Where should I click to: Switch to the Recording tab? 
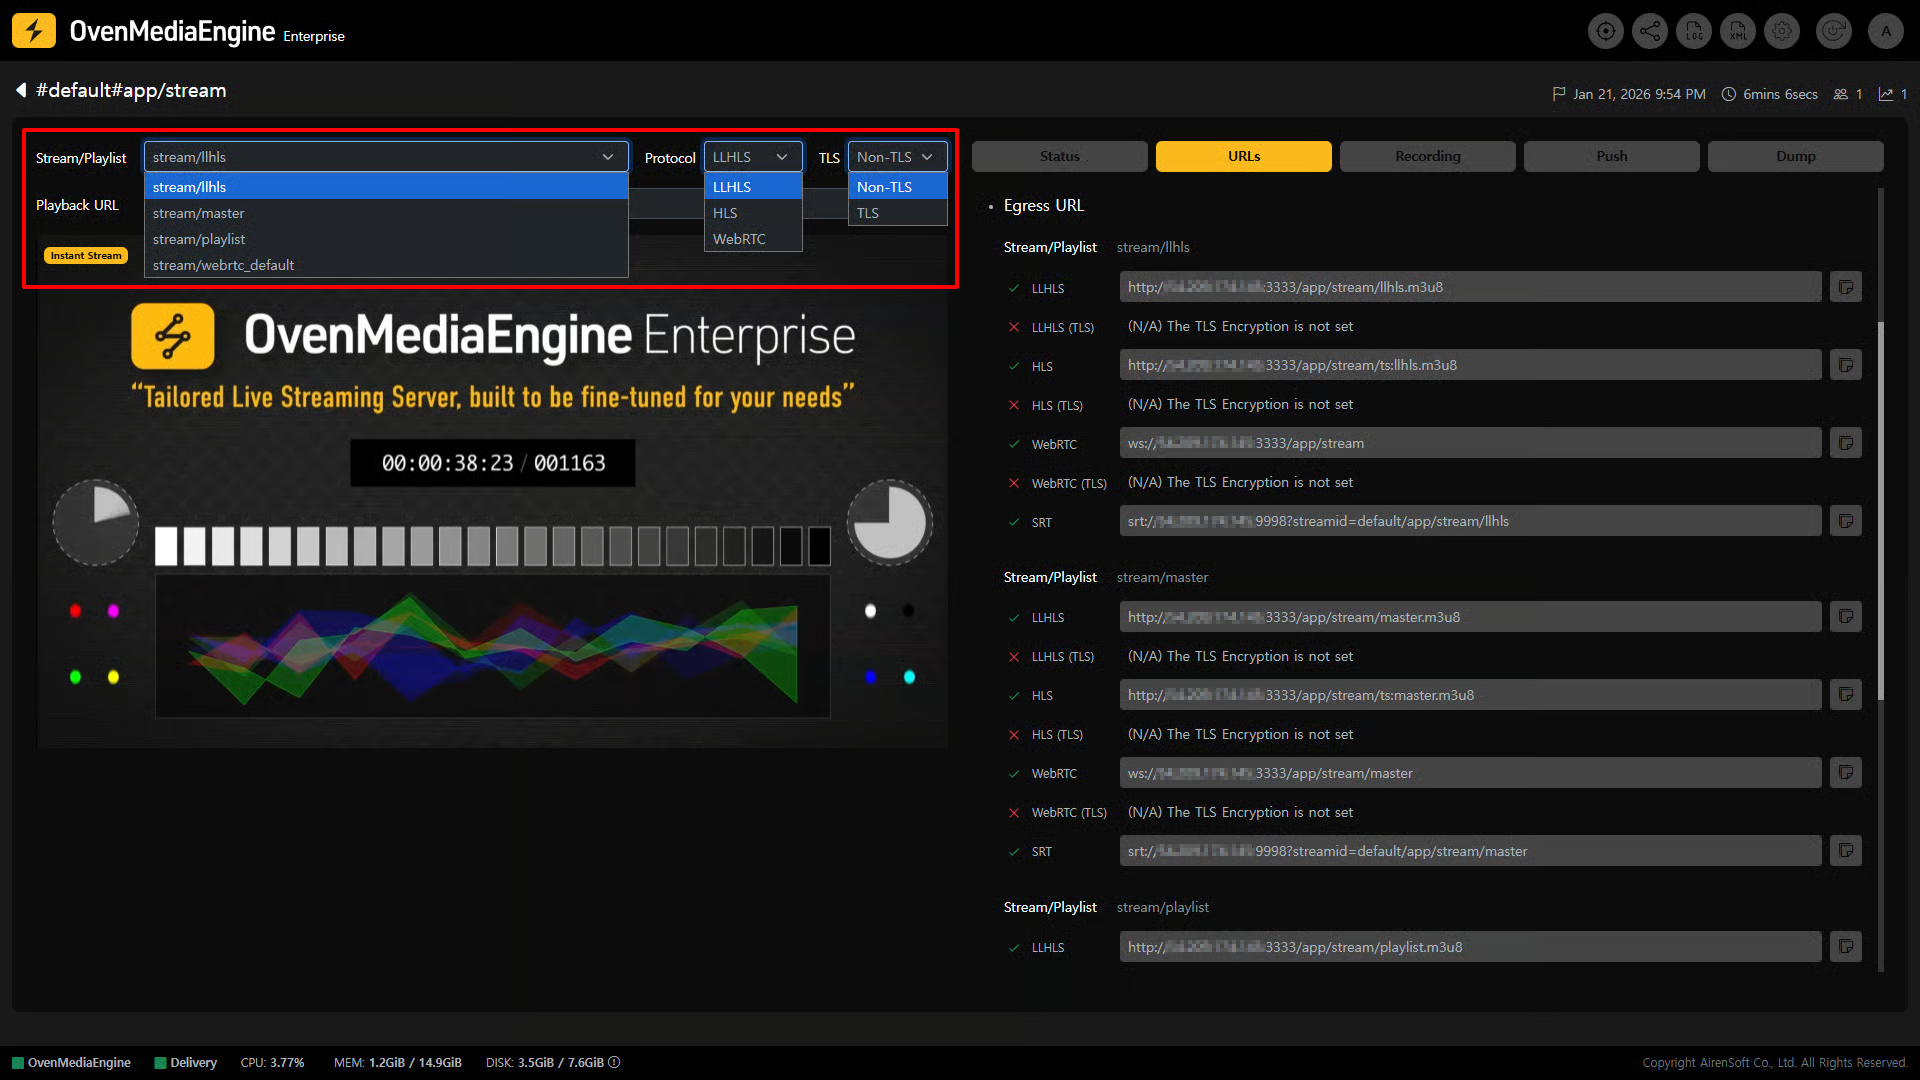1427,156
